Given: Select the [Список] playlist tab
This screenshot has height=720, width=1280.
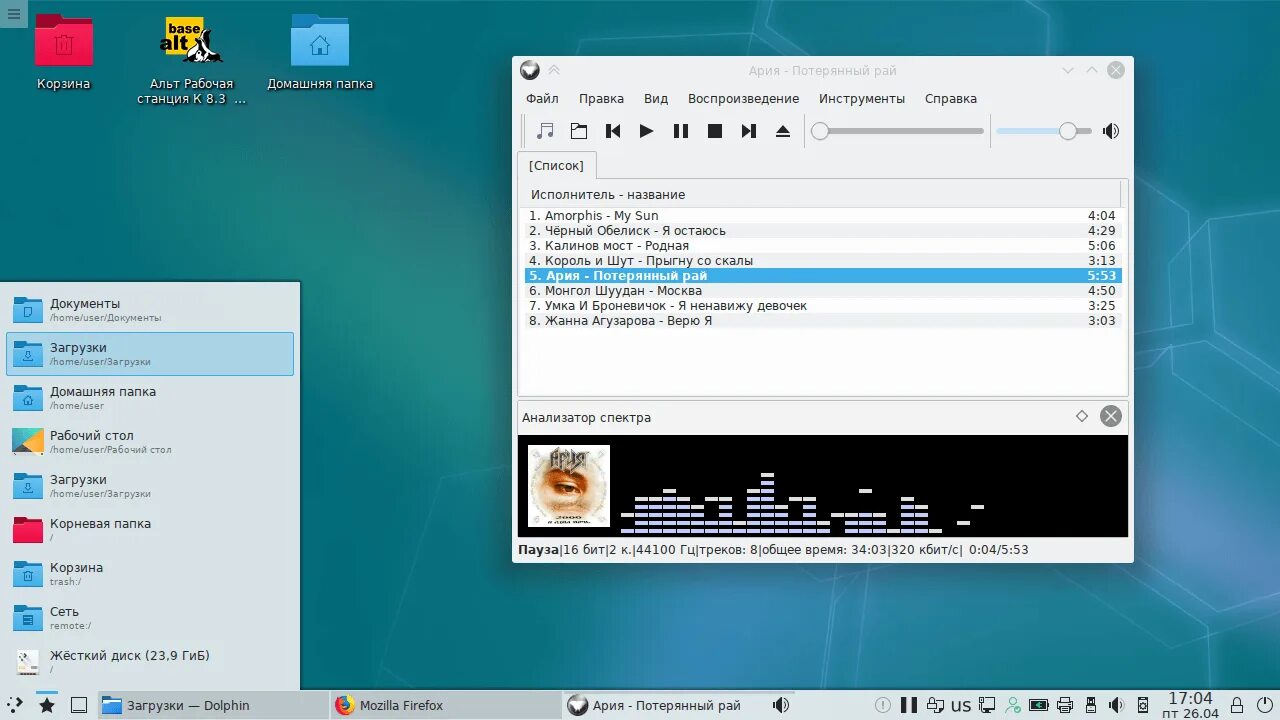Looking at the screenshot, I should click(x=556, y=166).
